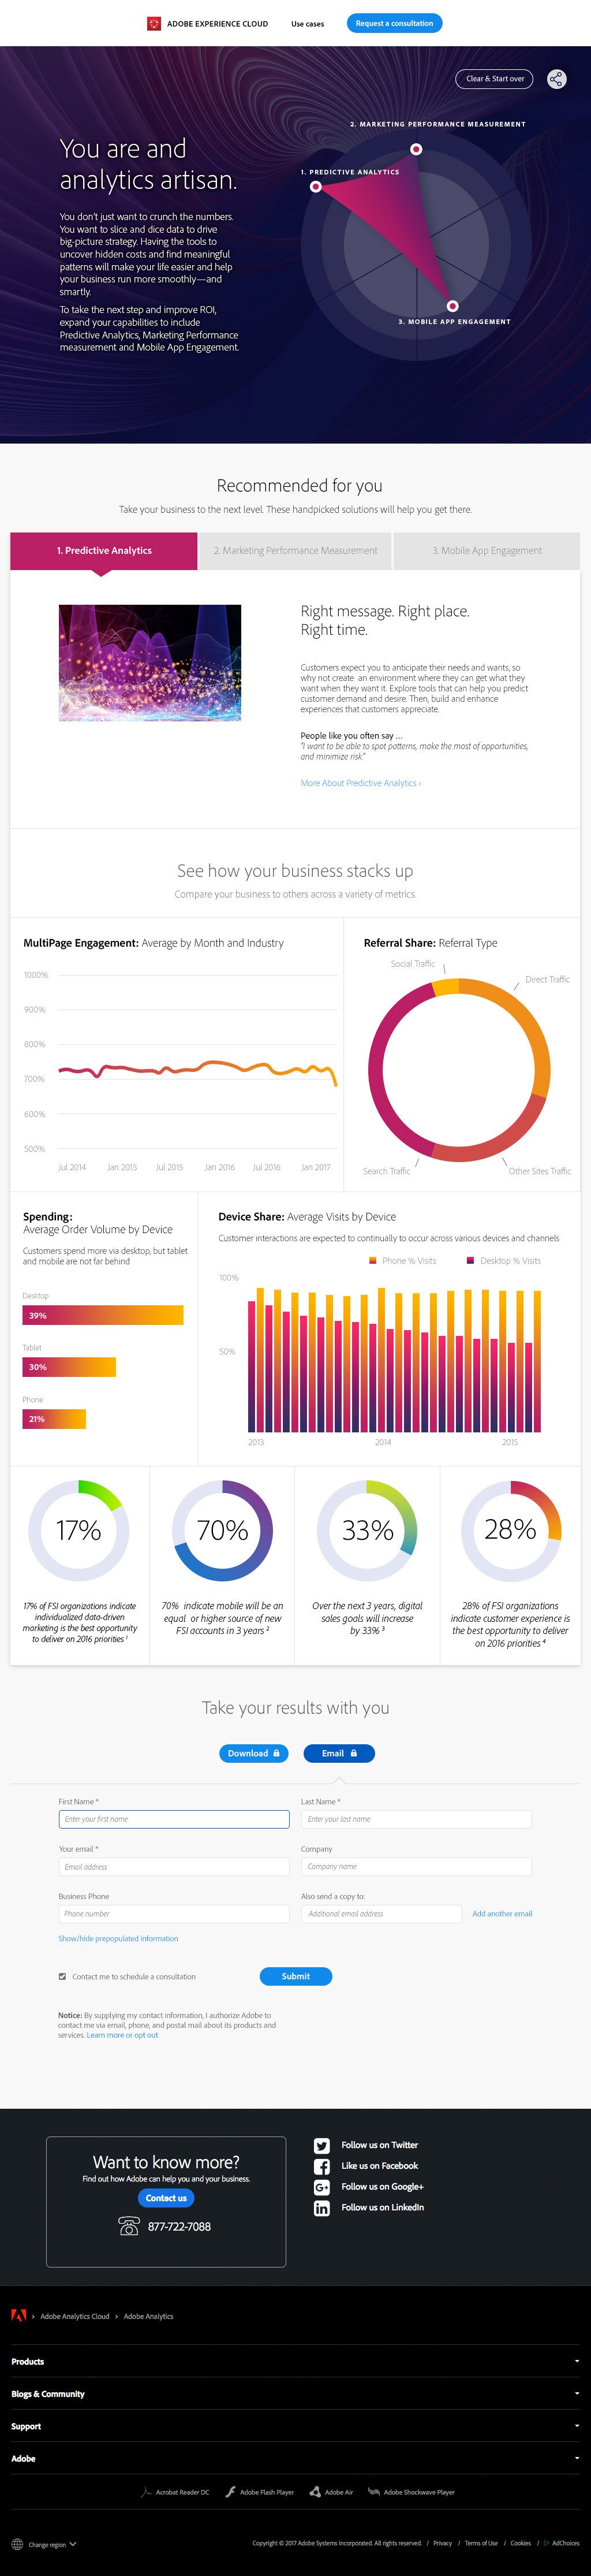Click the share icon in hero

tap(557, 79)
